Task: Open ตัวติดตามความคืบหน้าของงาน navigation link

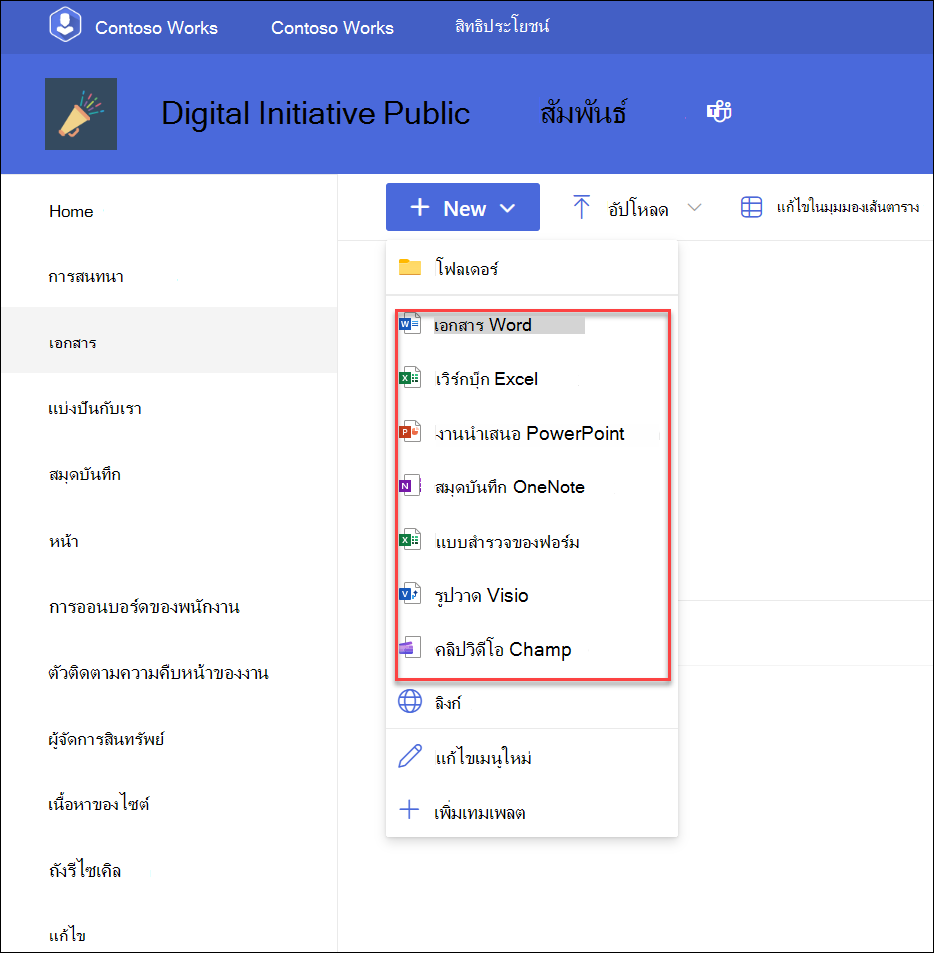Action: click(158, 672)
